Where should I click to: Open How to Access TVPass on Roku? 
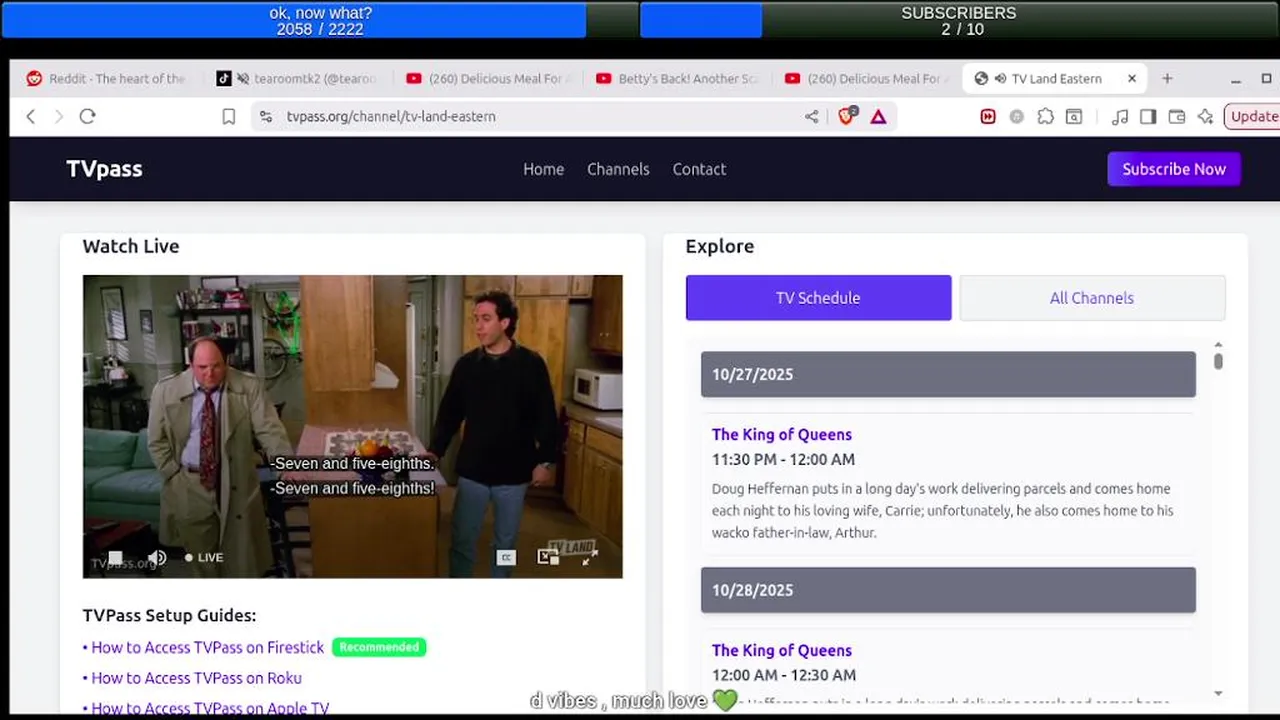196,678
